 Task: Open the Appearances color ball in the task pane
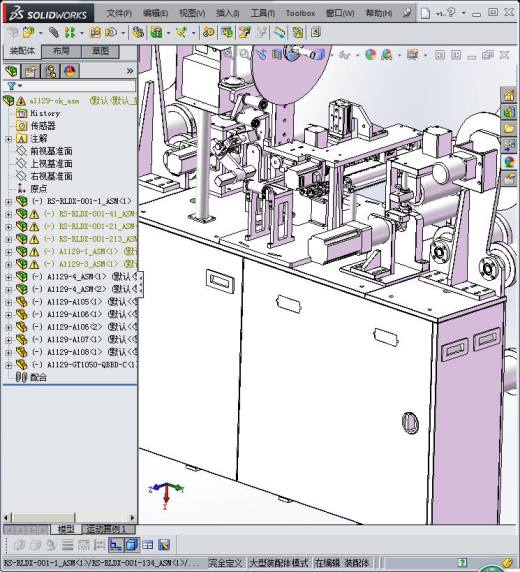[509, 161]
